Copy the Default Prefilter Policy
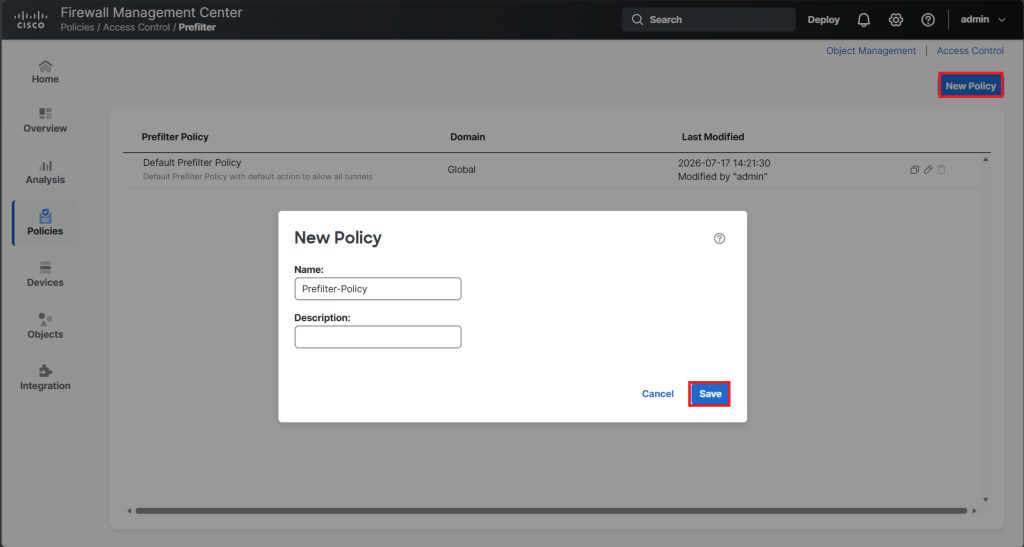The image size is (1024, 547). (x=914, y=170)
